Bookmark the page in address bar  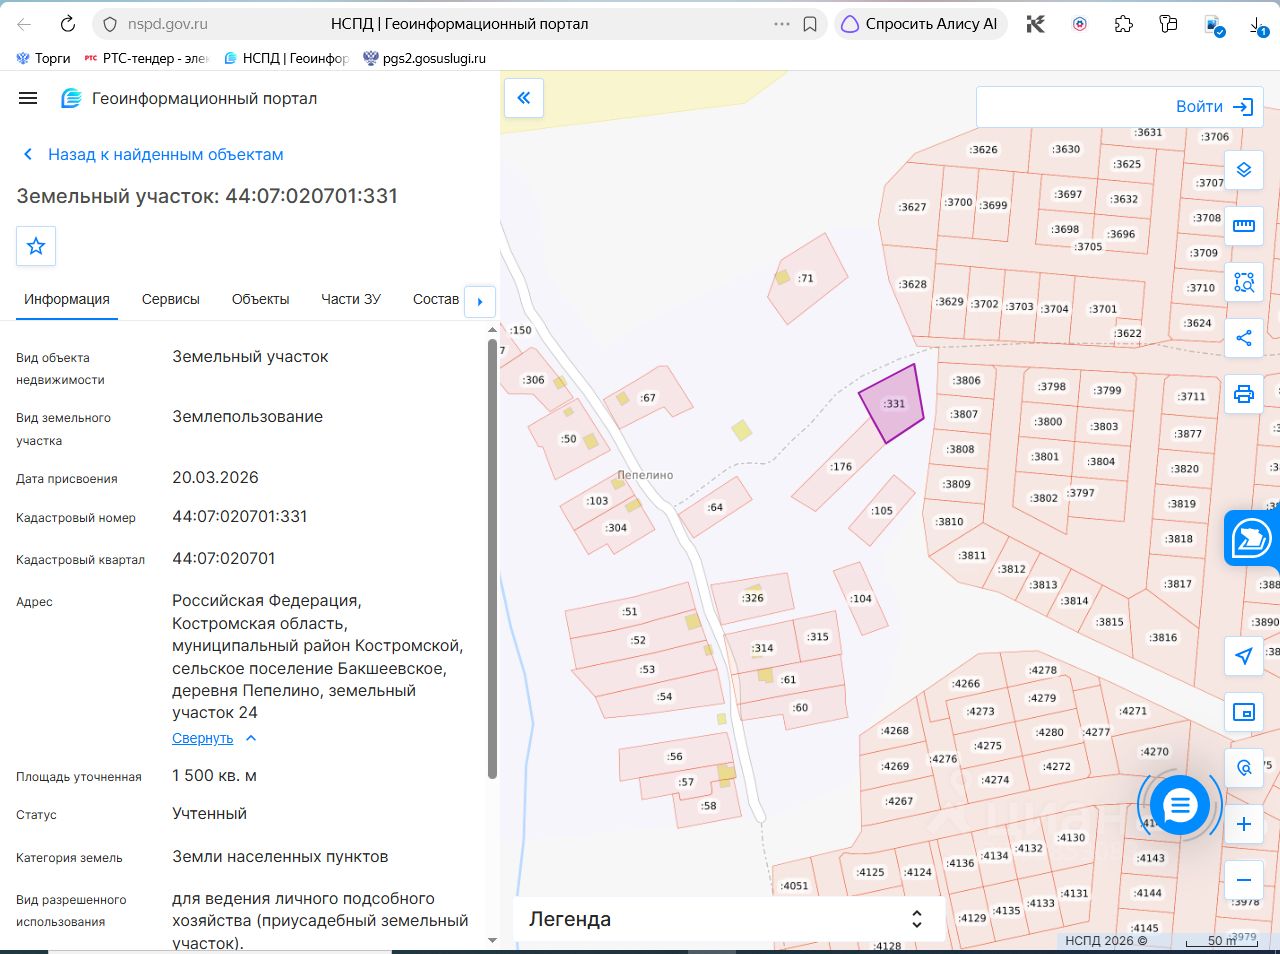click(x=810, y=24)
